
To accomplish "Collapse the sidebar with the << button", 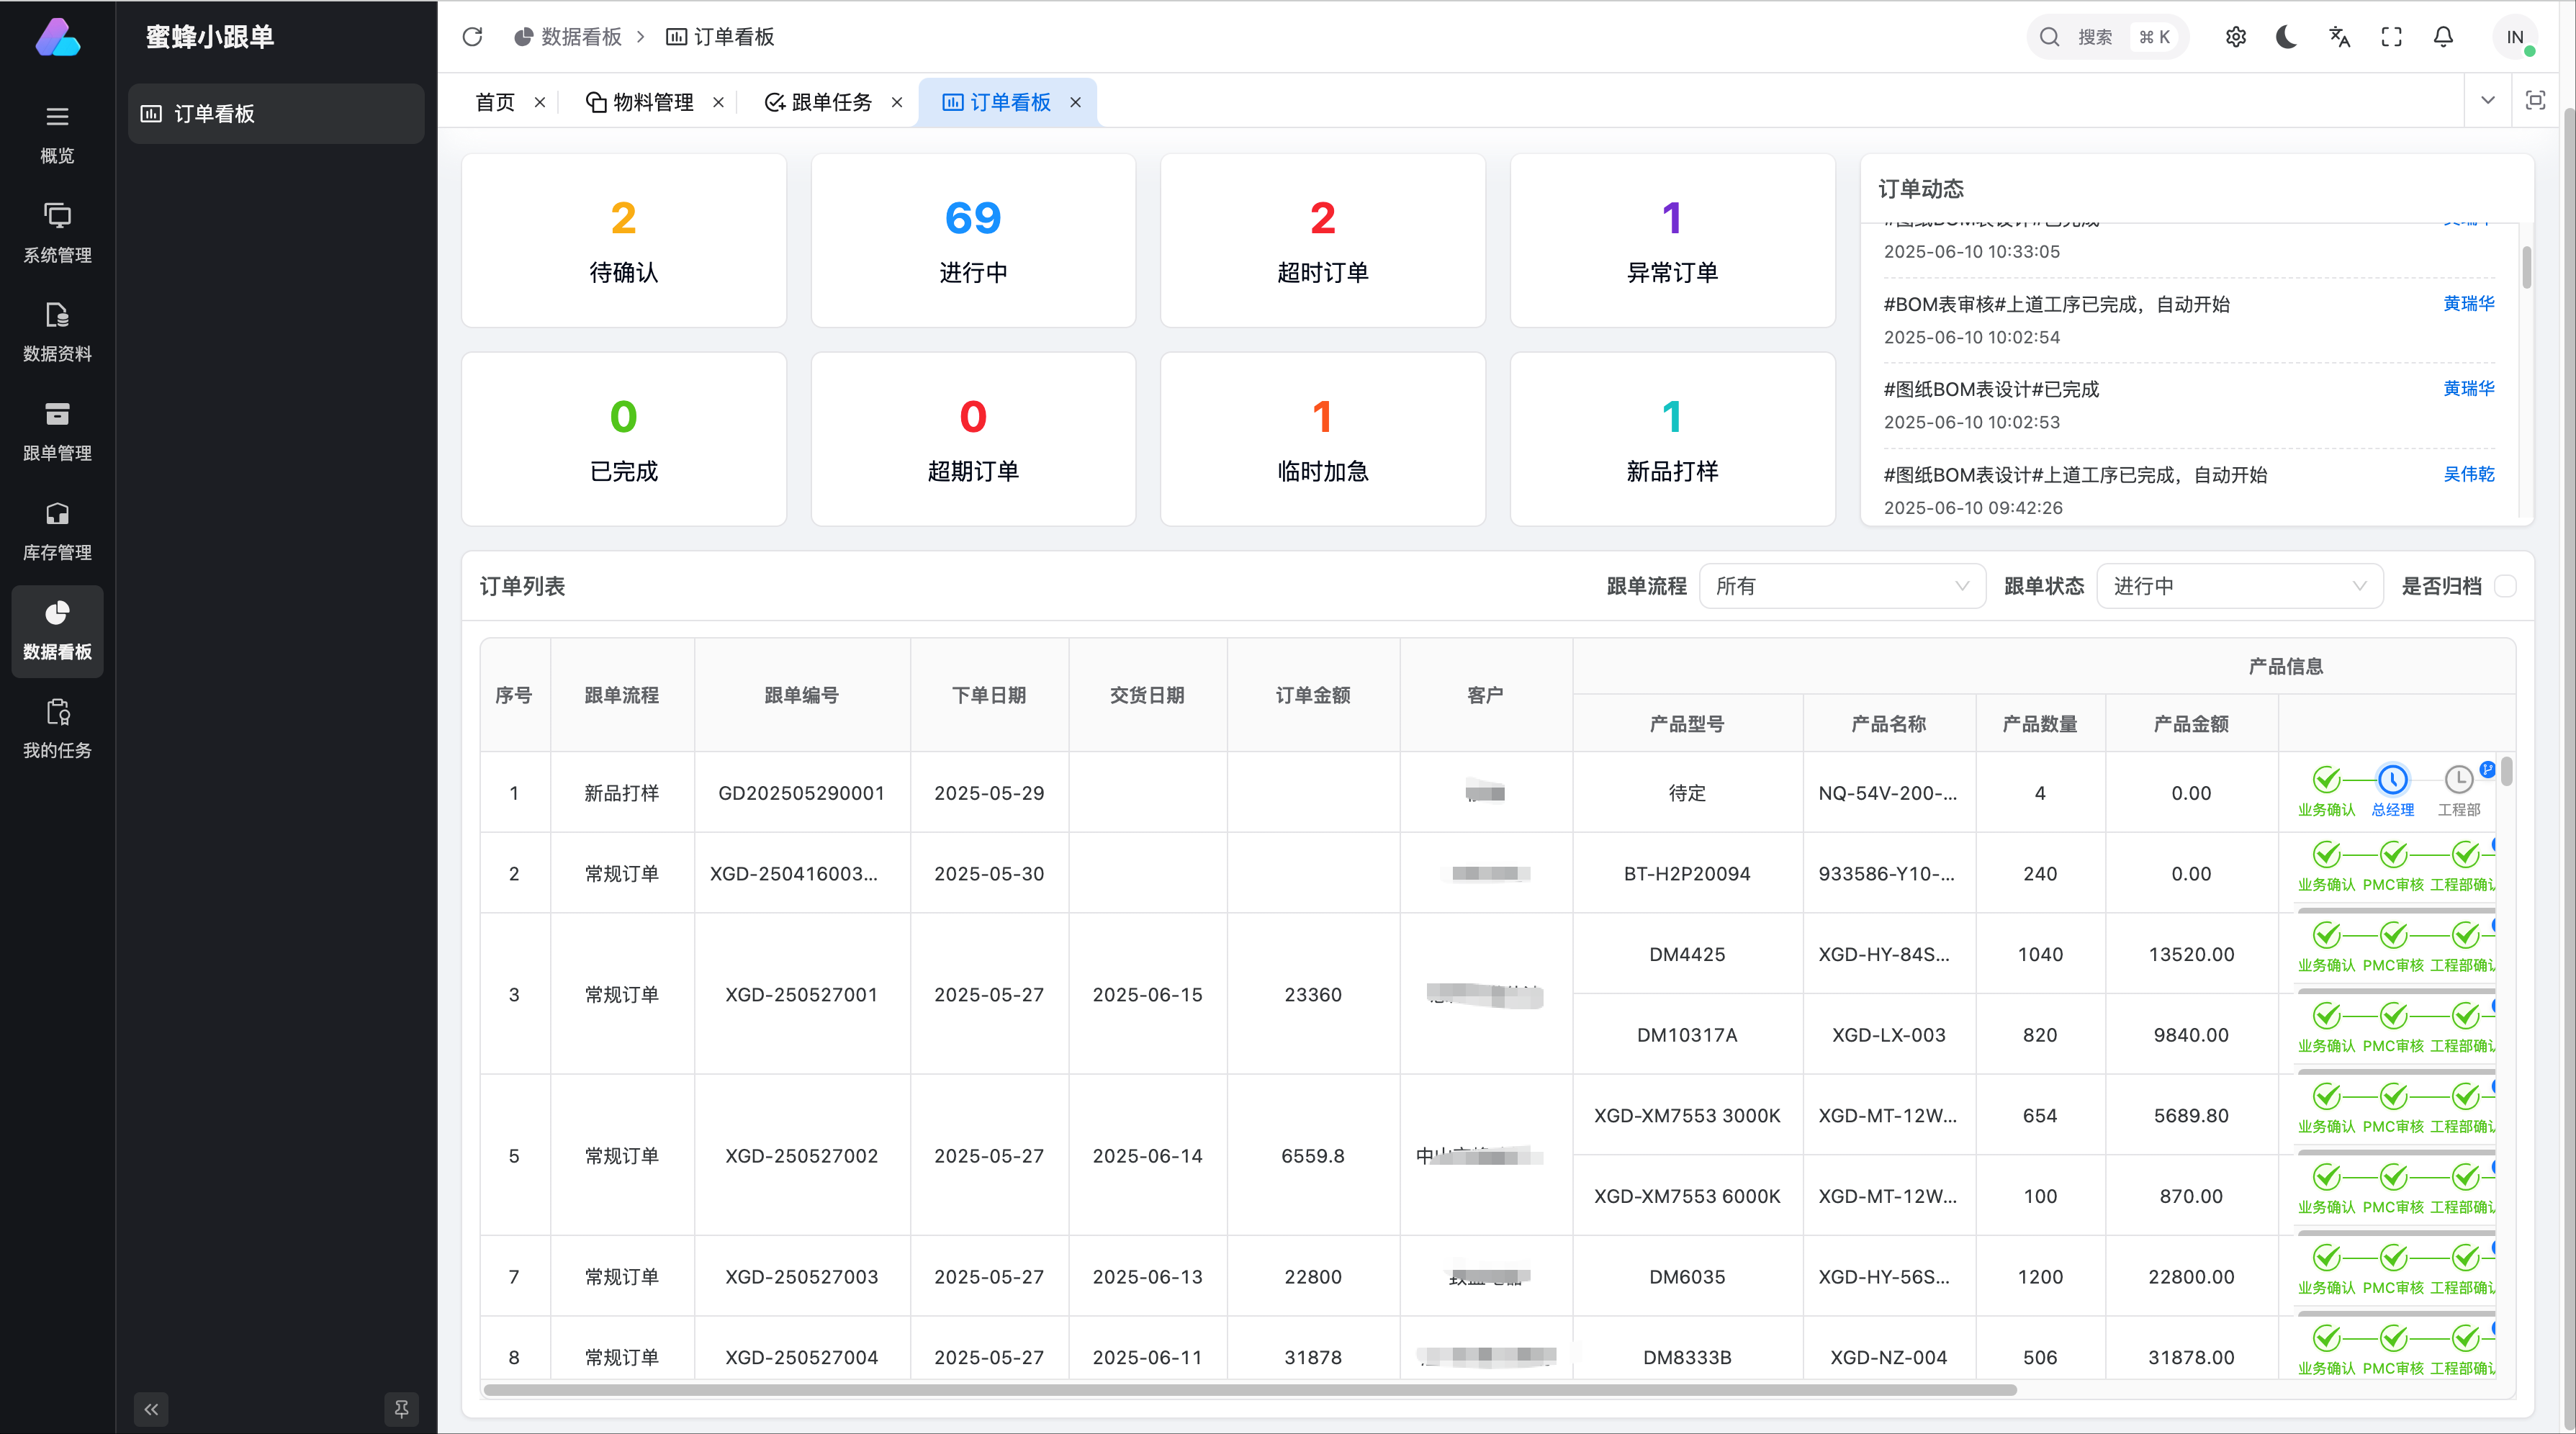I will (x=151, y=1409).
